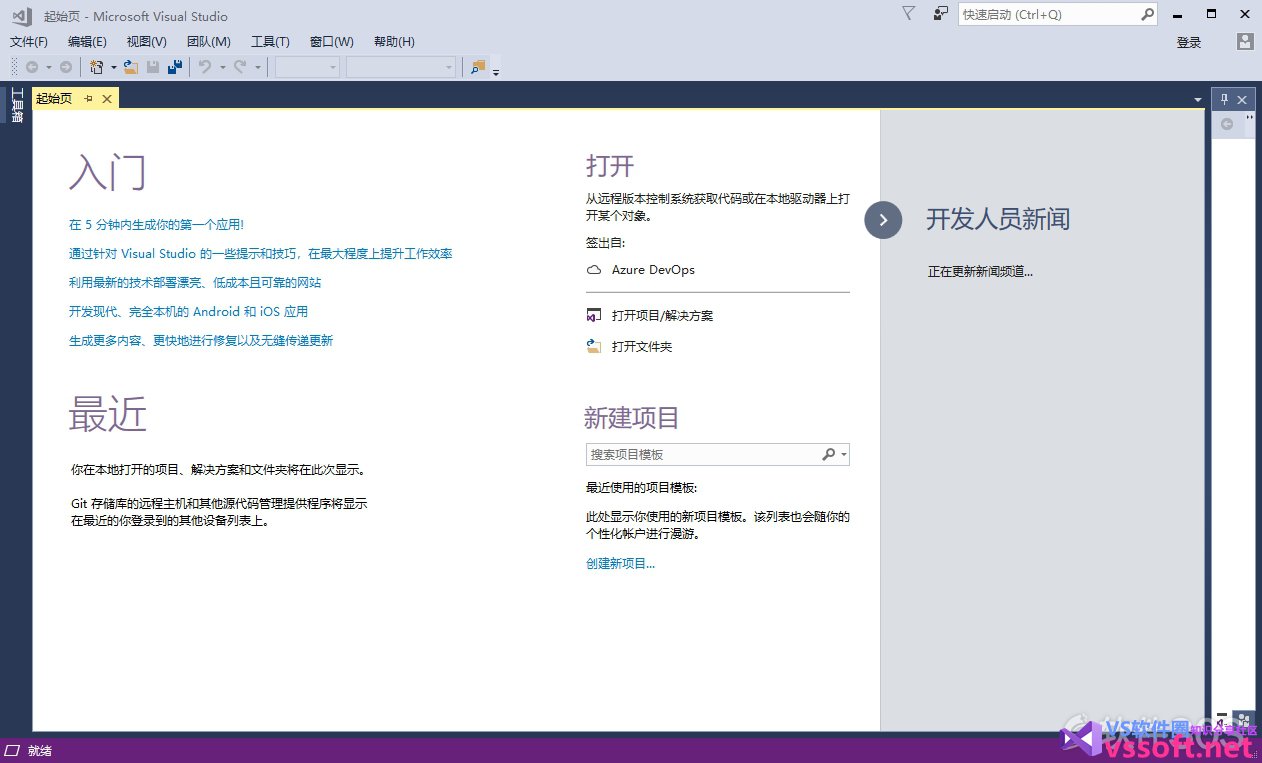Collapse the 开发人员新闻 panel with arrow button

[883, 220]
